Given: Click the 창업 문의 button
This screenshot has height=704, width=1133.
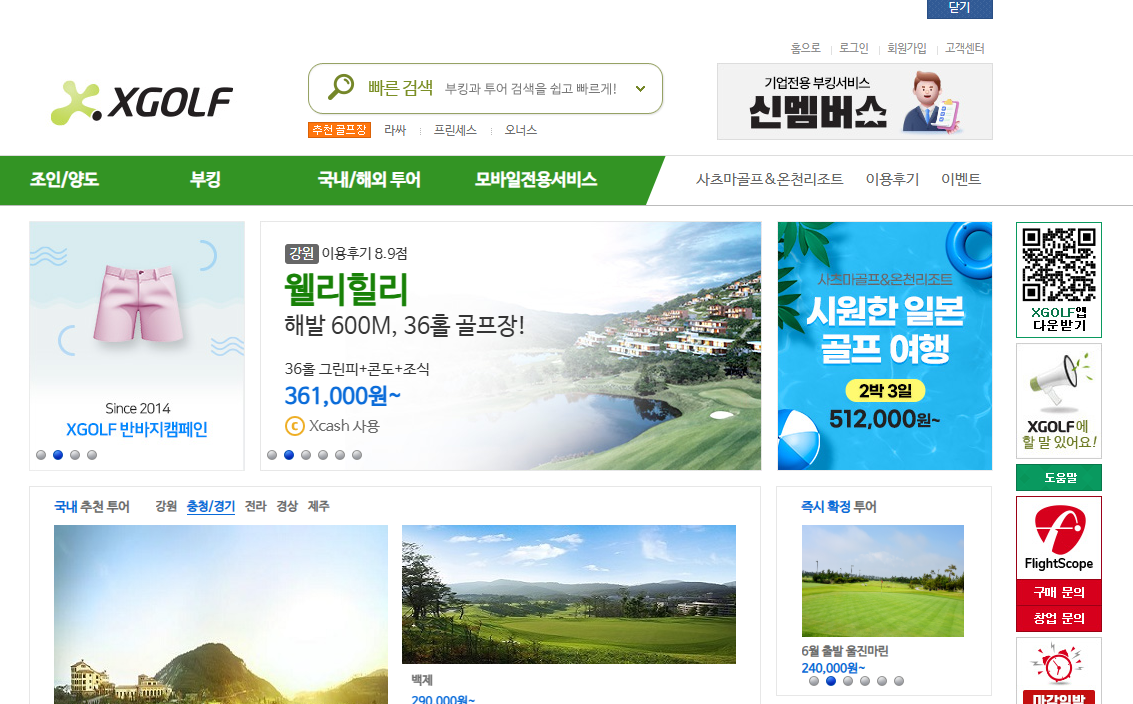Looking at the screenshot, I should coord(1059,619).
